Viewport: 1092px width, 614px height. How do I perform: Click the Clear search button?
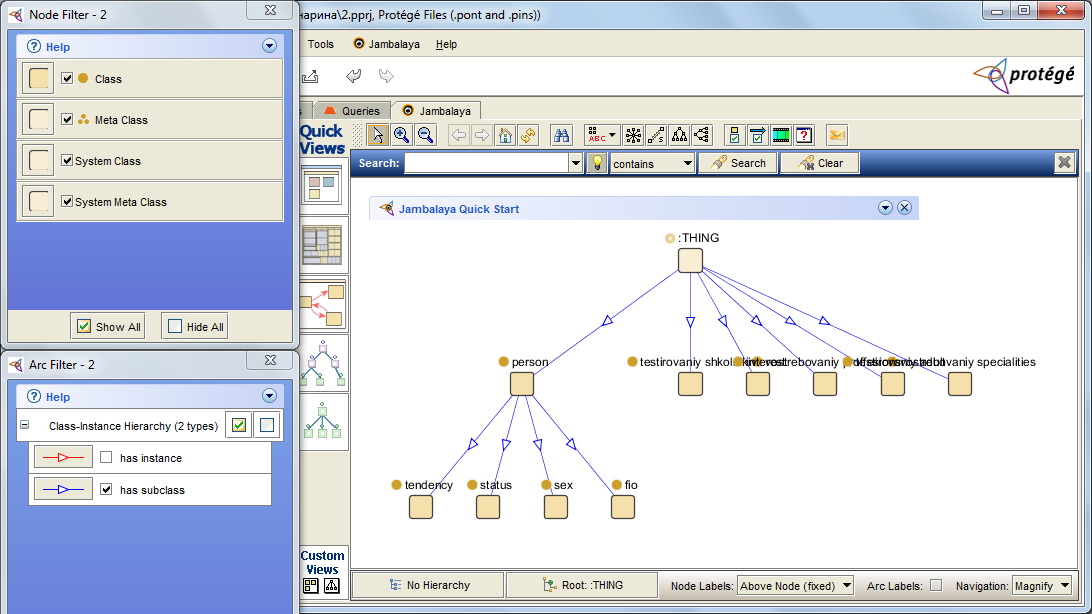(x=820, y=163)
